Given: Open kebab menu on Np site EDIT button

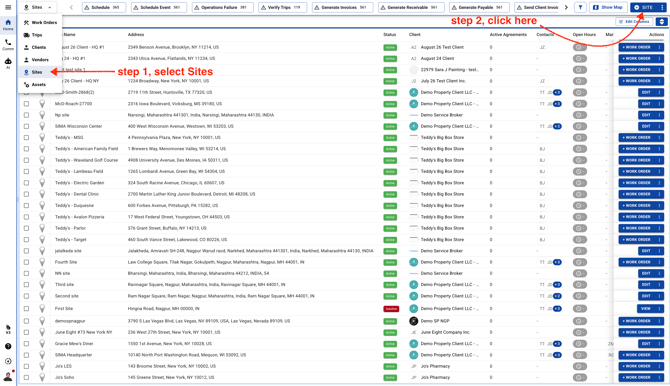Looking at the screenshot, I should pos(659,115).
